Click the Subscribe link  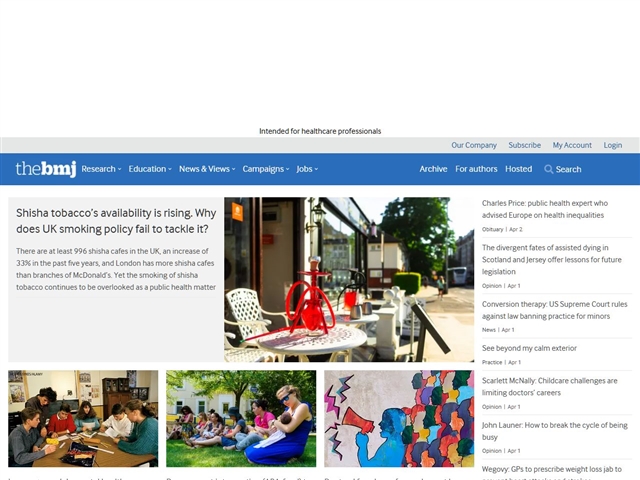tap(524, 145)
